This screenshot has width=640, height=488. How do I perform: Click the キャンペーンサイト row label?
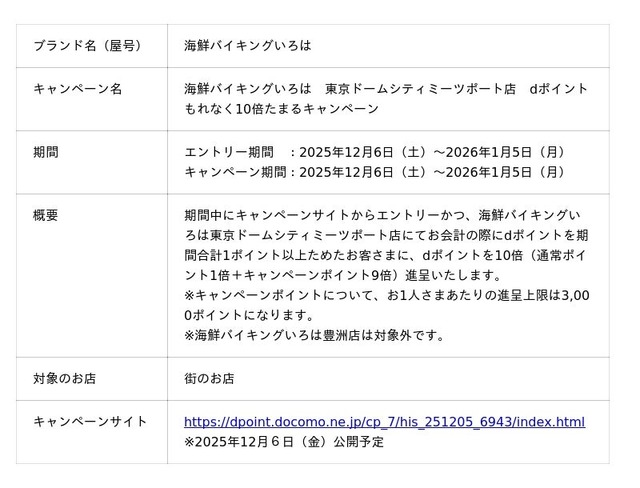coord(90,422)
